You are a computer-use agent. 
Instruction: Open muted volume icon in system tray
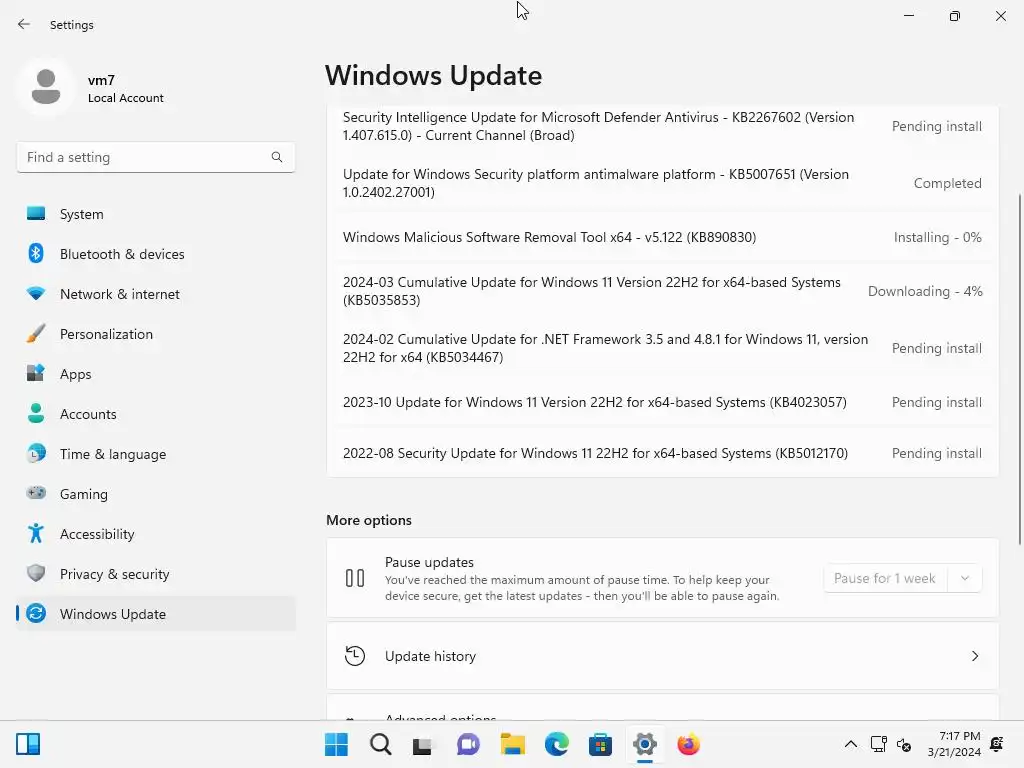(904, 744)
